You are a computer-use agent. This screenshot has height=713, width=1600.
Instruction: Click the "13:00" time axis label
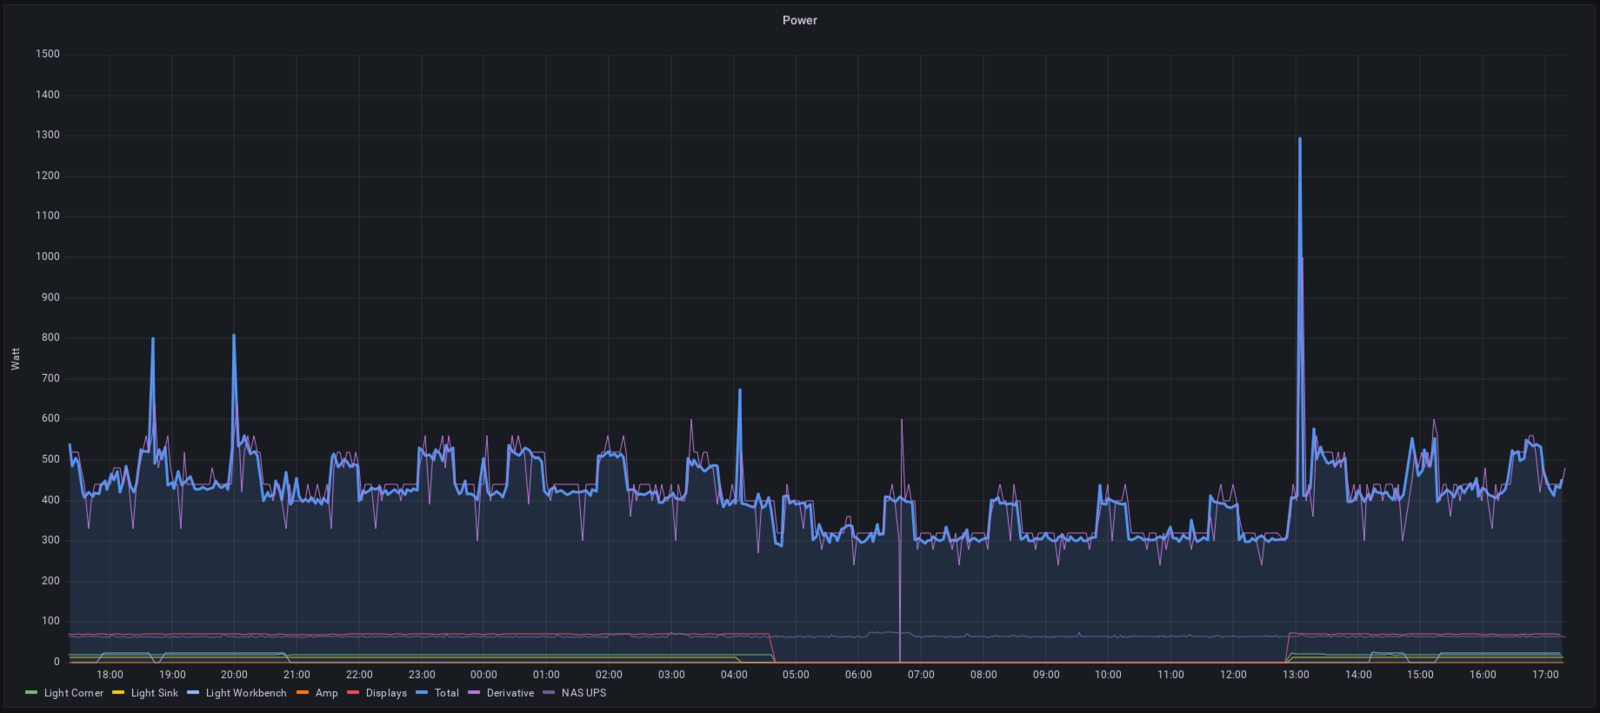(1296, 675)
